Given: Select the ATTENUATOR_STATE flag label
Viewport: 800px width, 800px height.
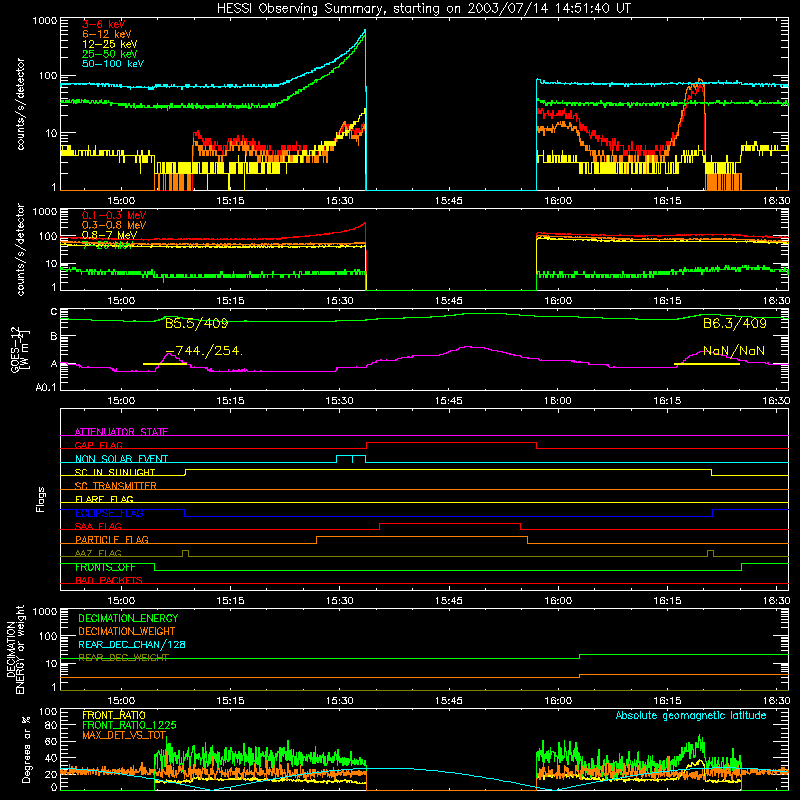Looking at the screenshot, I should point(121,432).
